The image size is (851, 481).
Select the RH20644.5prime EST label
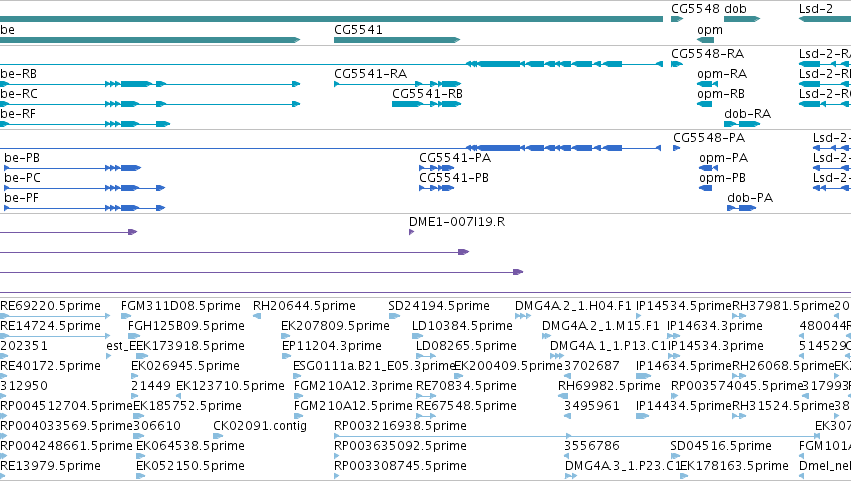pos(304,306)
